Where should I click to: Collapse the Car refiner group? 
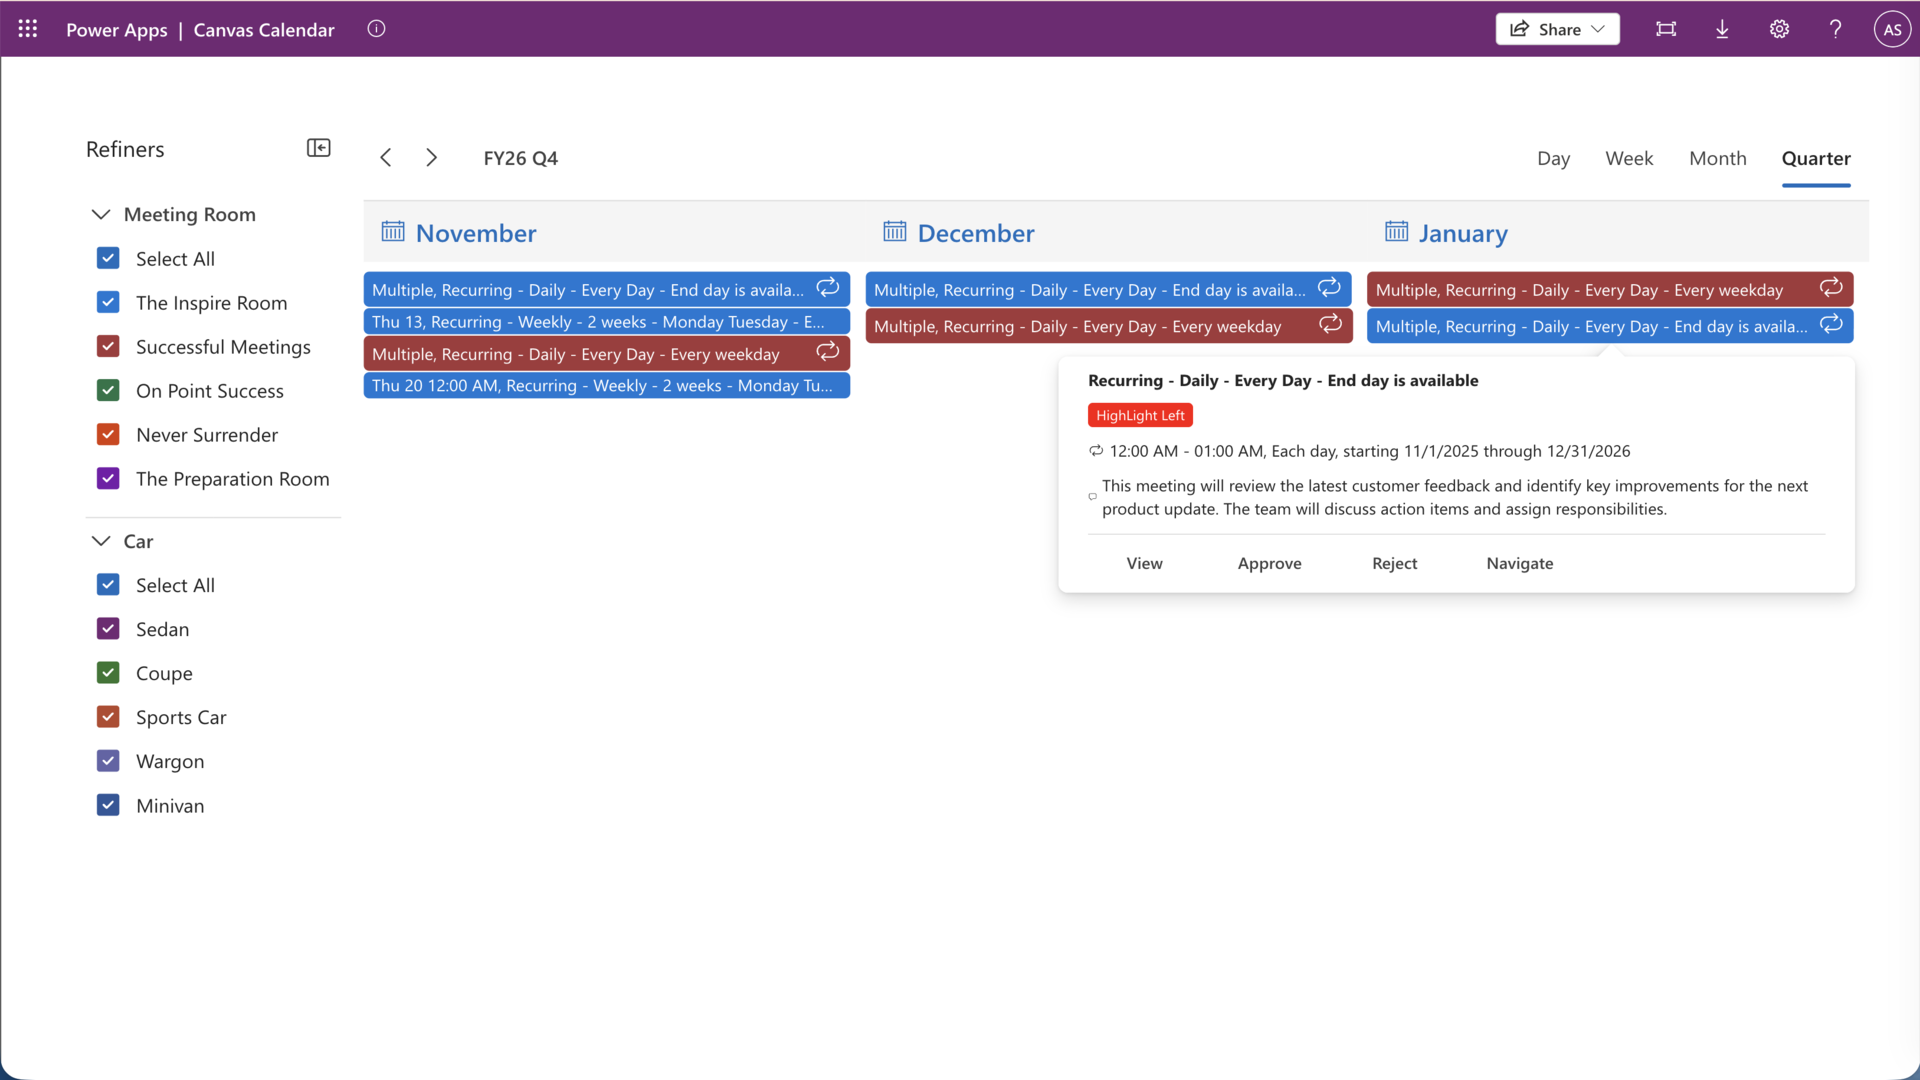coord(101,541)
